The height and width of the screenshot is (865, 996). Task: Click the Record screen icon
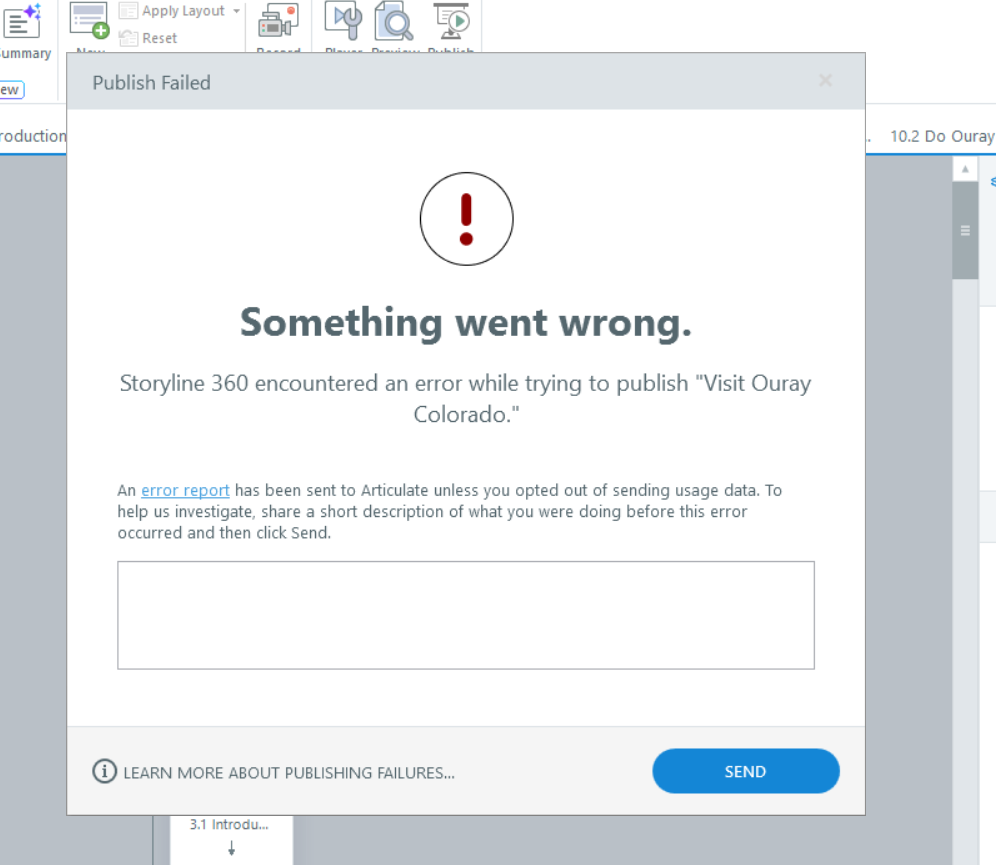(278, 22)
